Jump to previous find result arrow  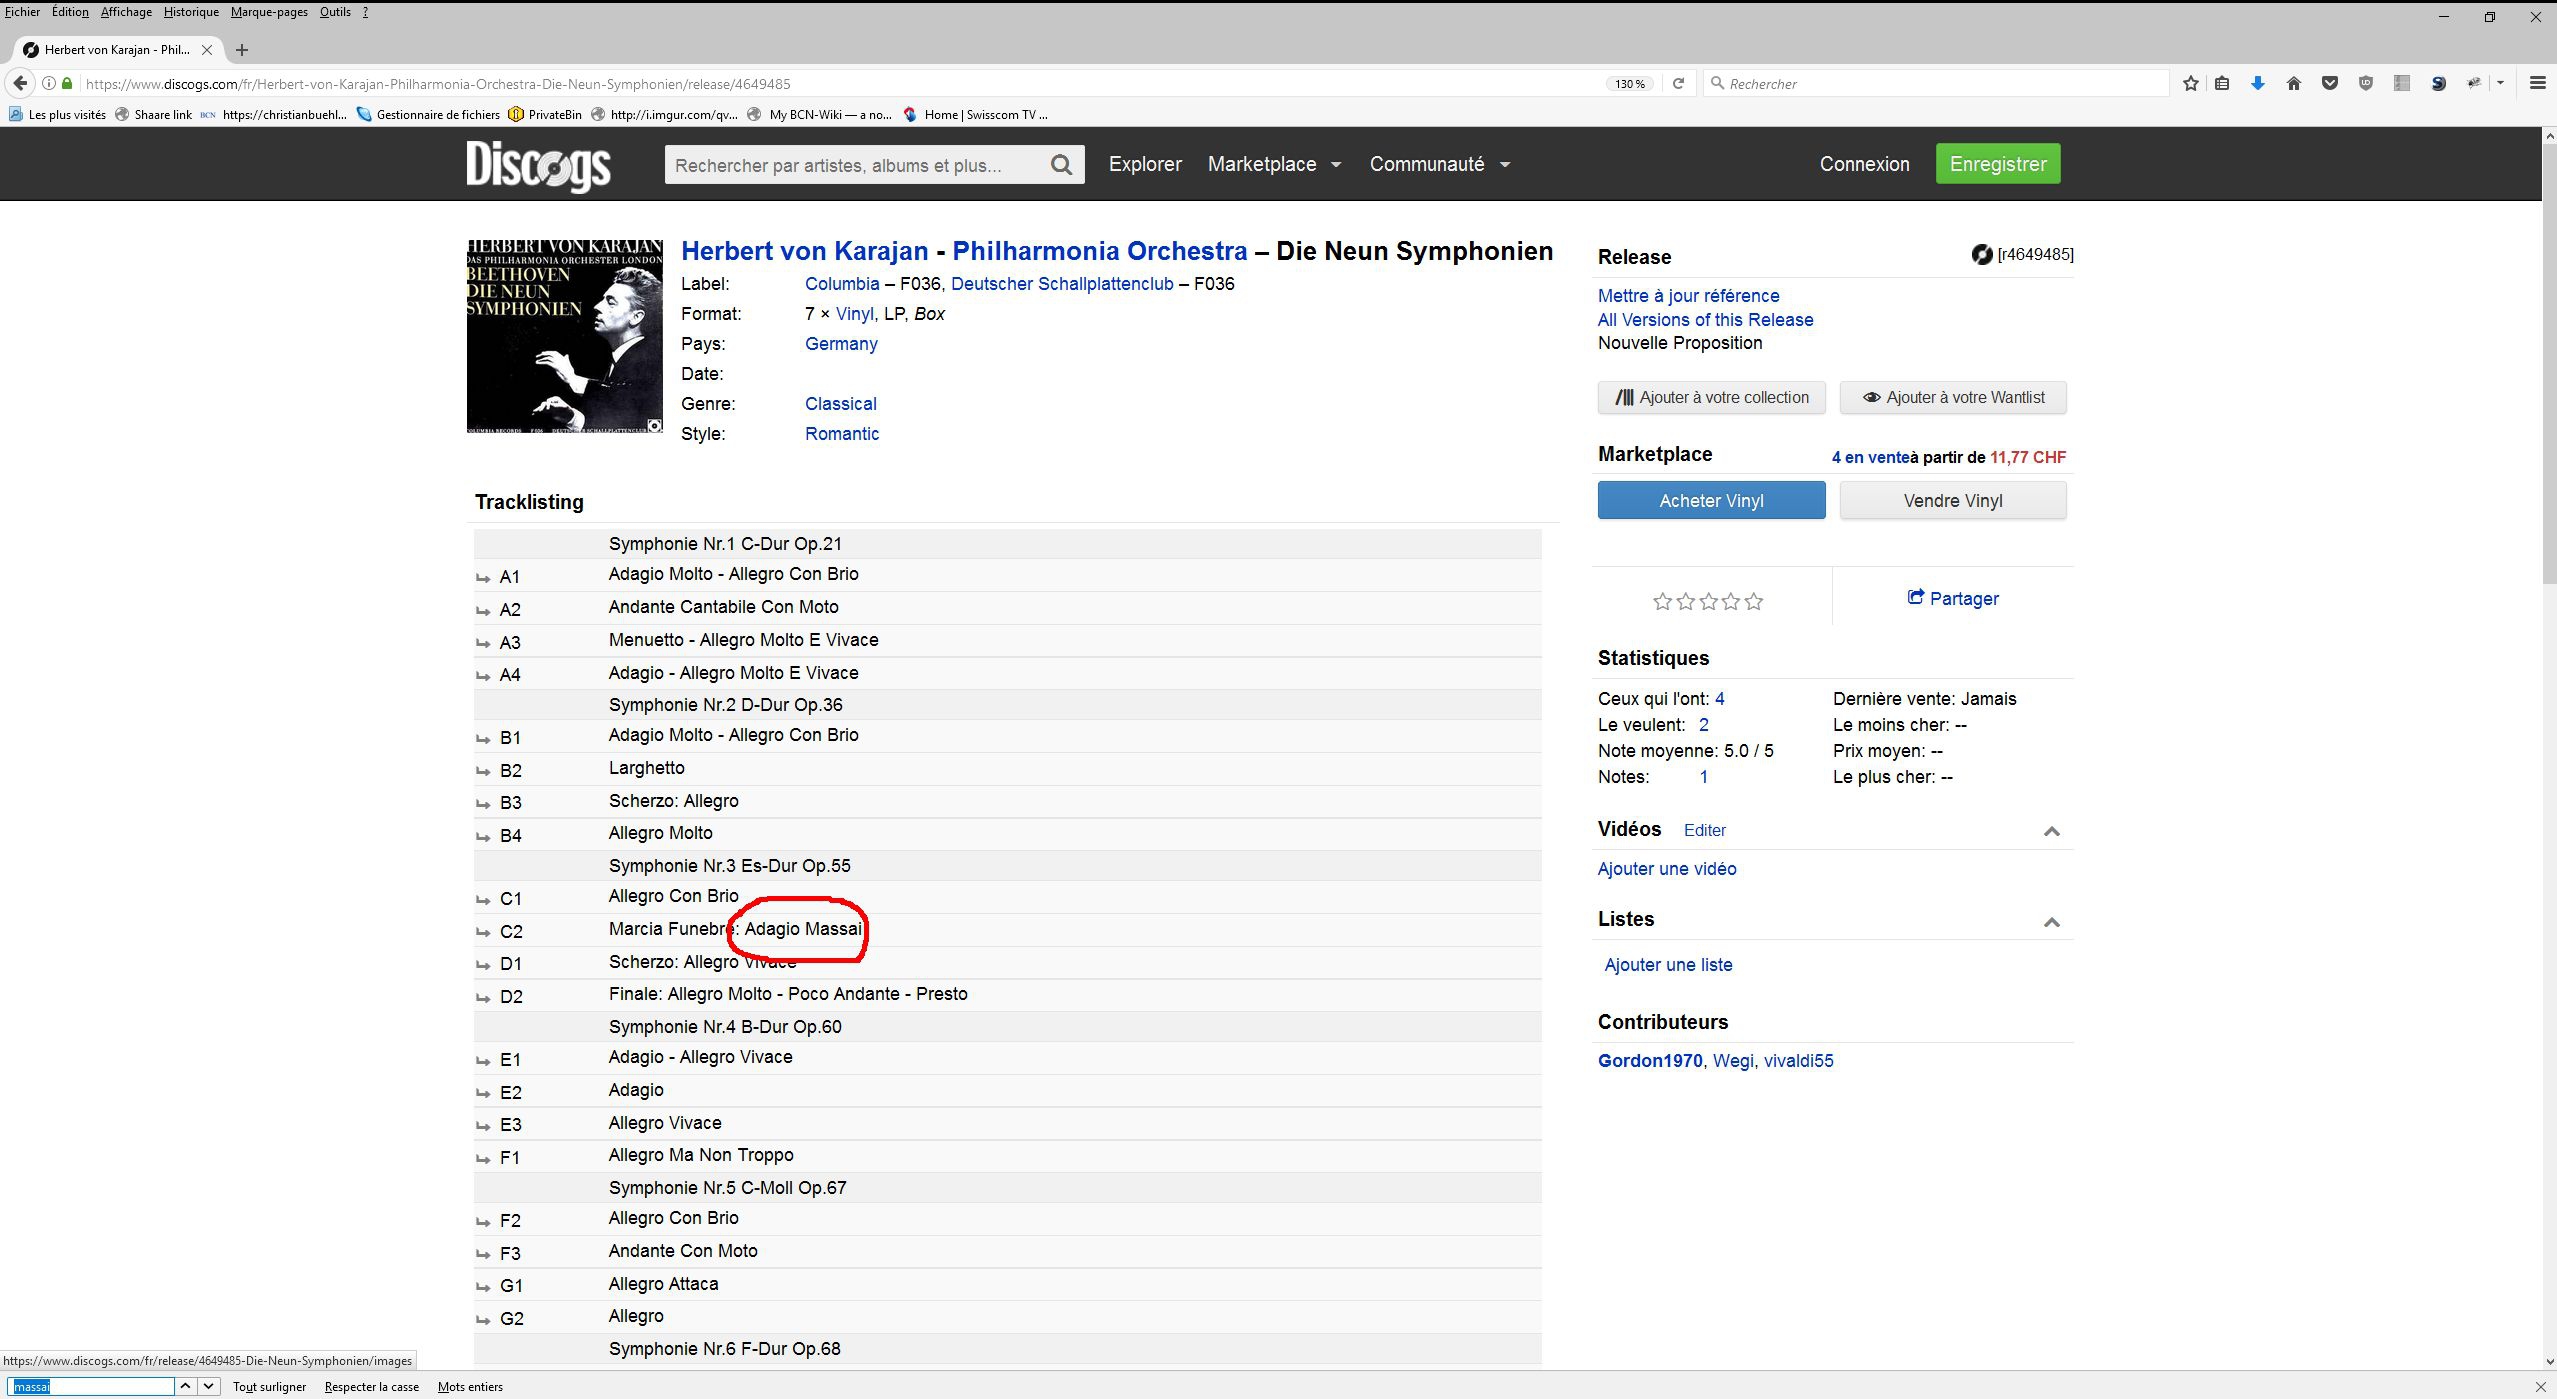(185, 1386)
